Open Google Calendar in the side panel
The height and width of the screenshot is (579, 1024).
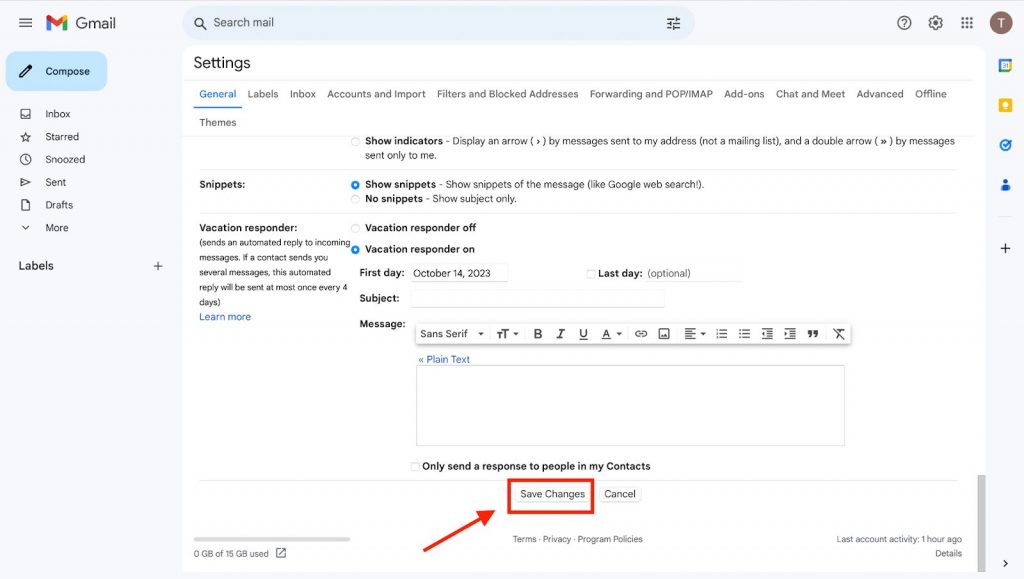click(1005, 64)
